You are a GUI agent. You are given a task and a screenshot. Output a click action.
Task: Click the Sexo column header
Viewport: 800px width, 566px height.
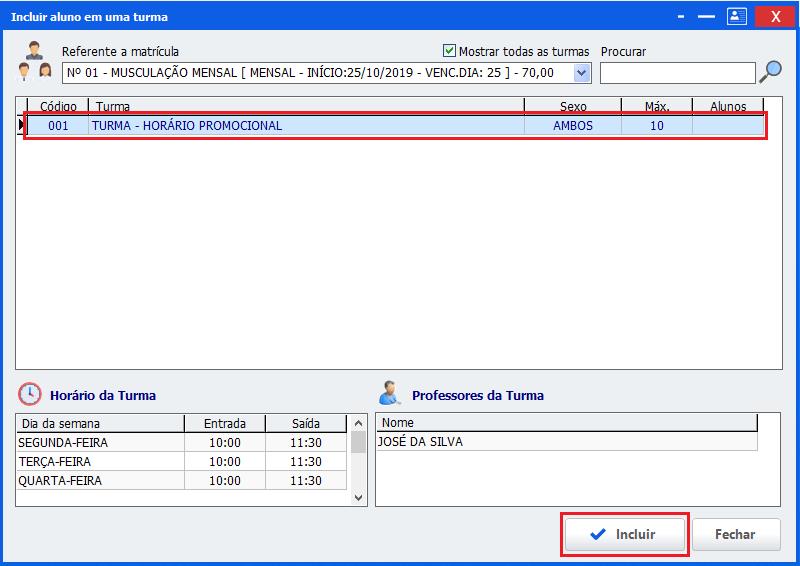tap(573, 106)
